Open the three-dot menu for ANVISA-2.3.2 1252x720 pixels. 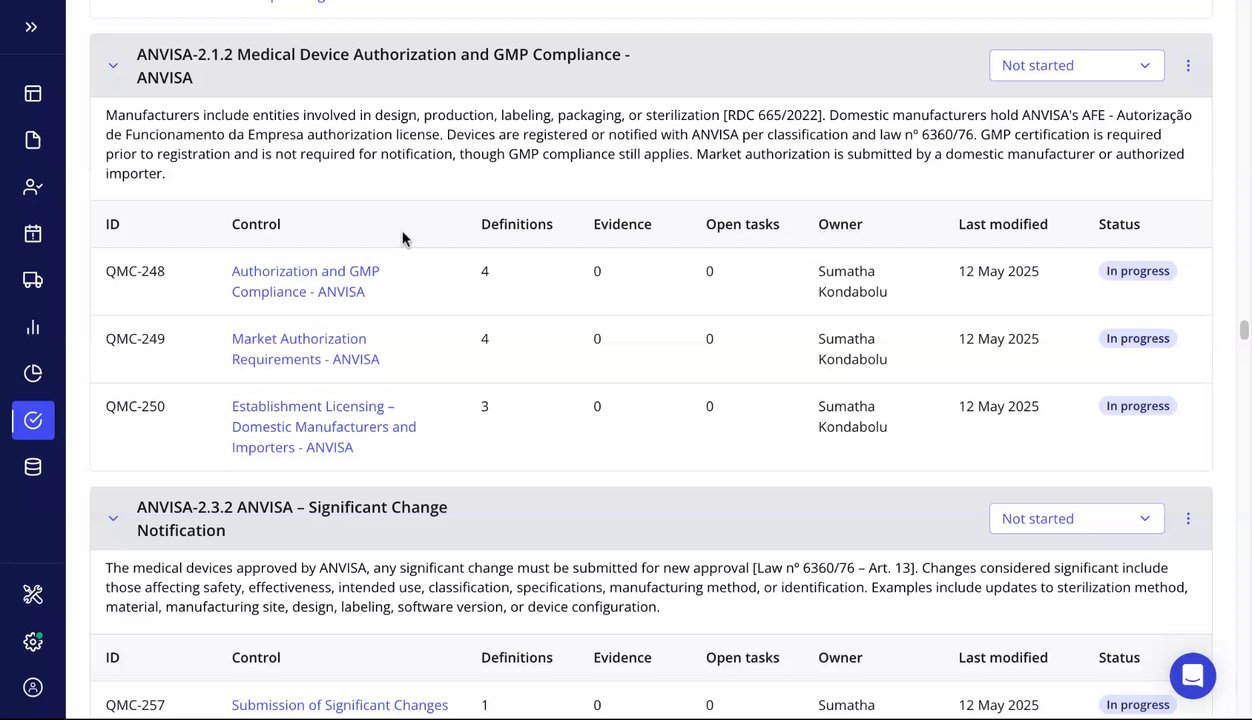point(1188,518)
